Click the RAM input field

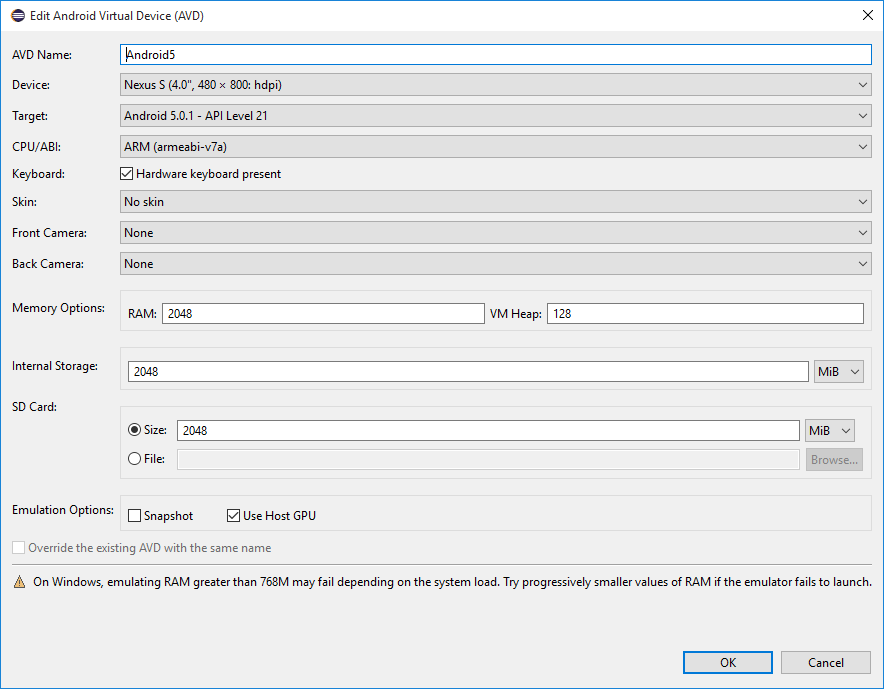pos(323,313)
